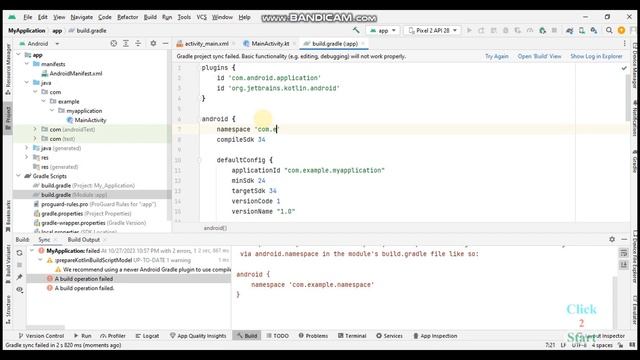
Task: Toggle the Structure side tool window
Action: click(x=8, y=310)
